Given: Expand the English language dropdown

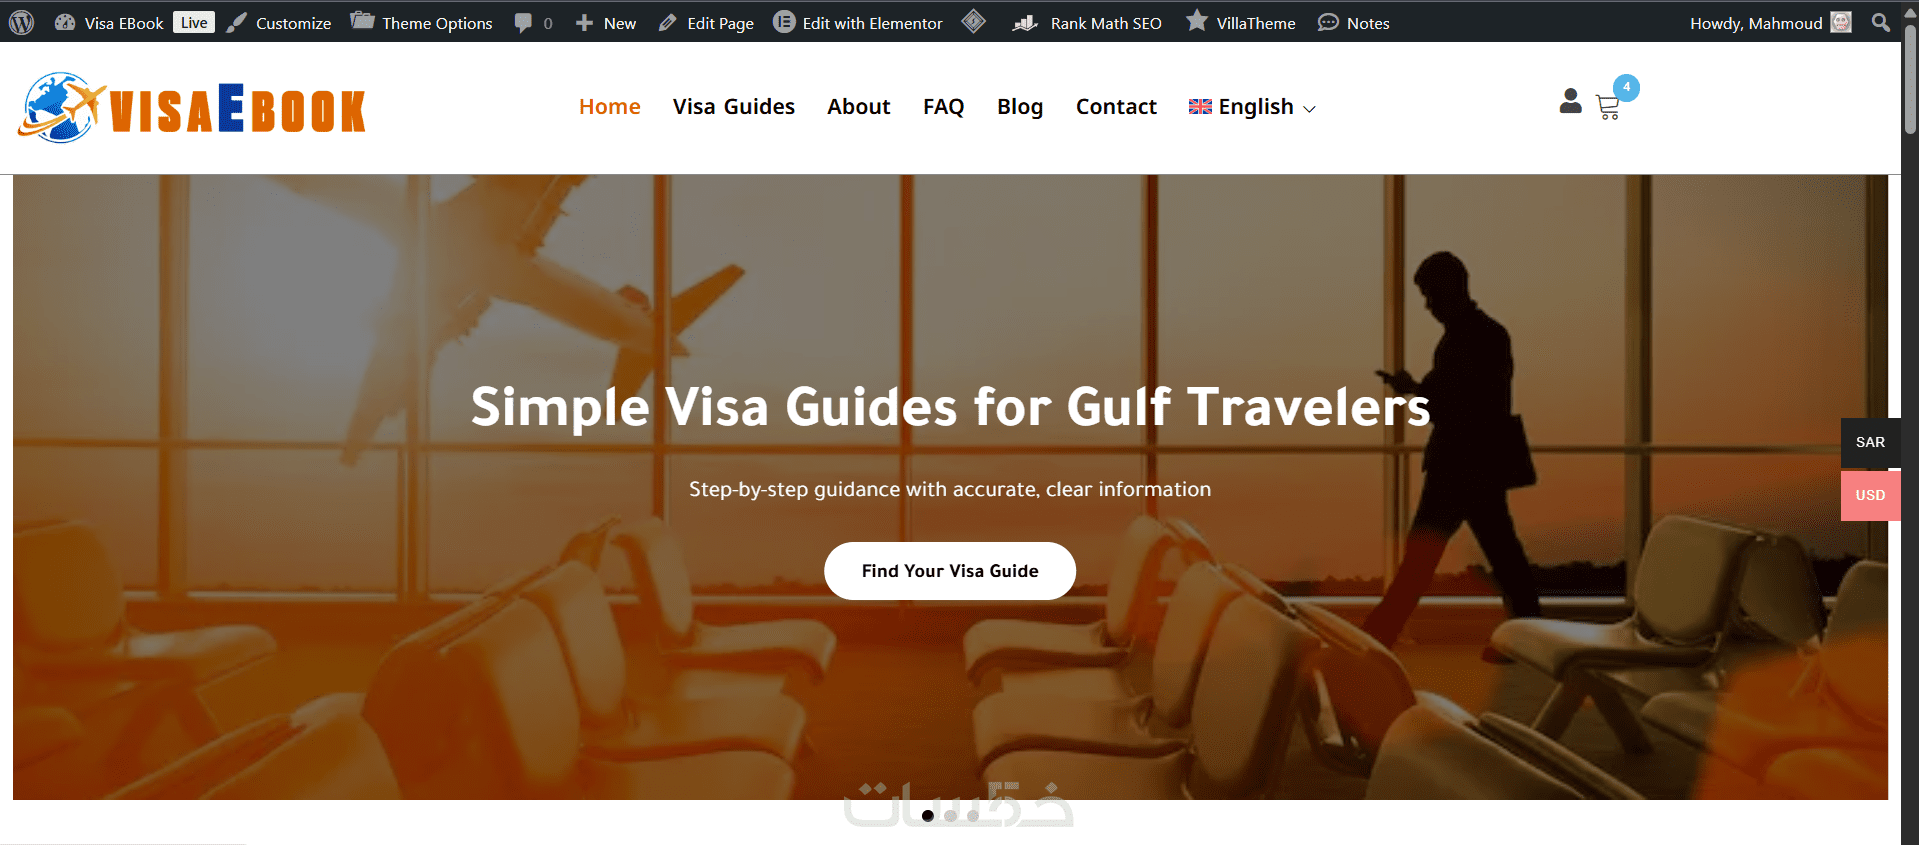Looking at the screenshot, I should pyautogui.click(x=1252, y=107).
